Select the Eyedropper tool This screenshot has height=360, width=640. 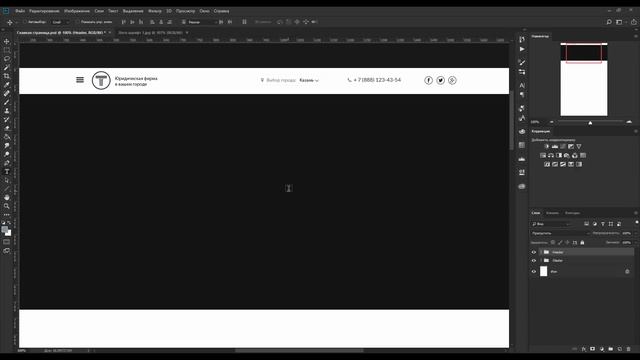[7, 84]
